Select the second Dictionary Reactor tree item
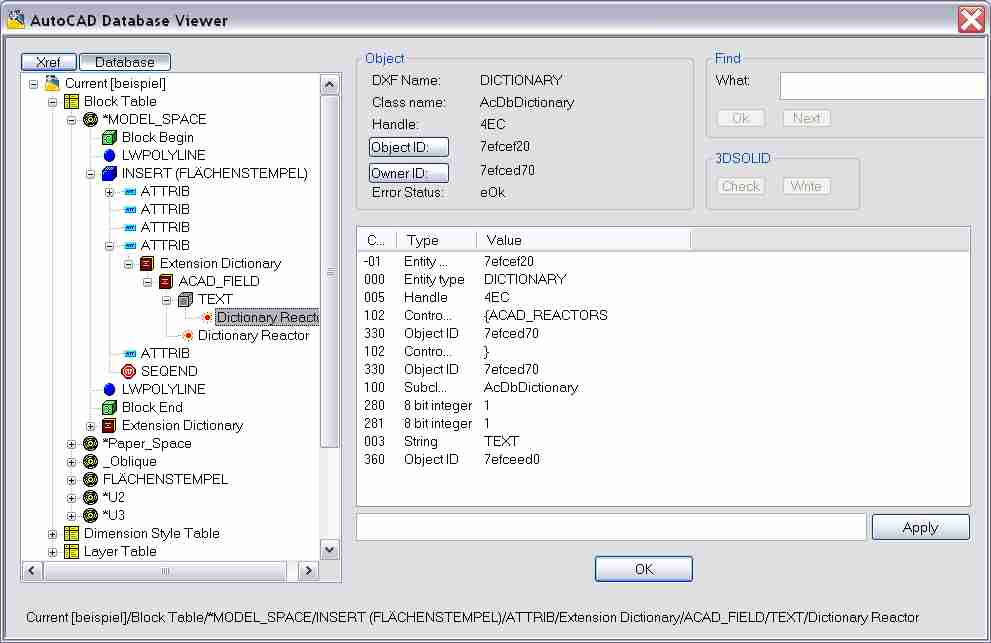 coord(253,335)
